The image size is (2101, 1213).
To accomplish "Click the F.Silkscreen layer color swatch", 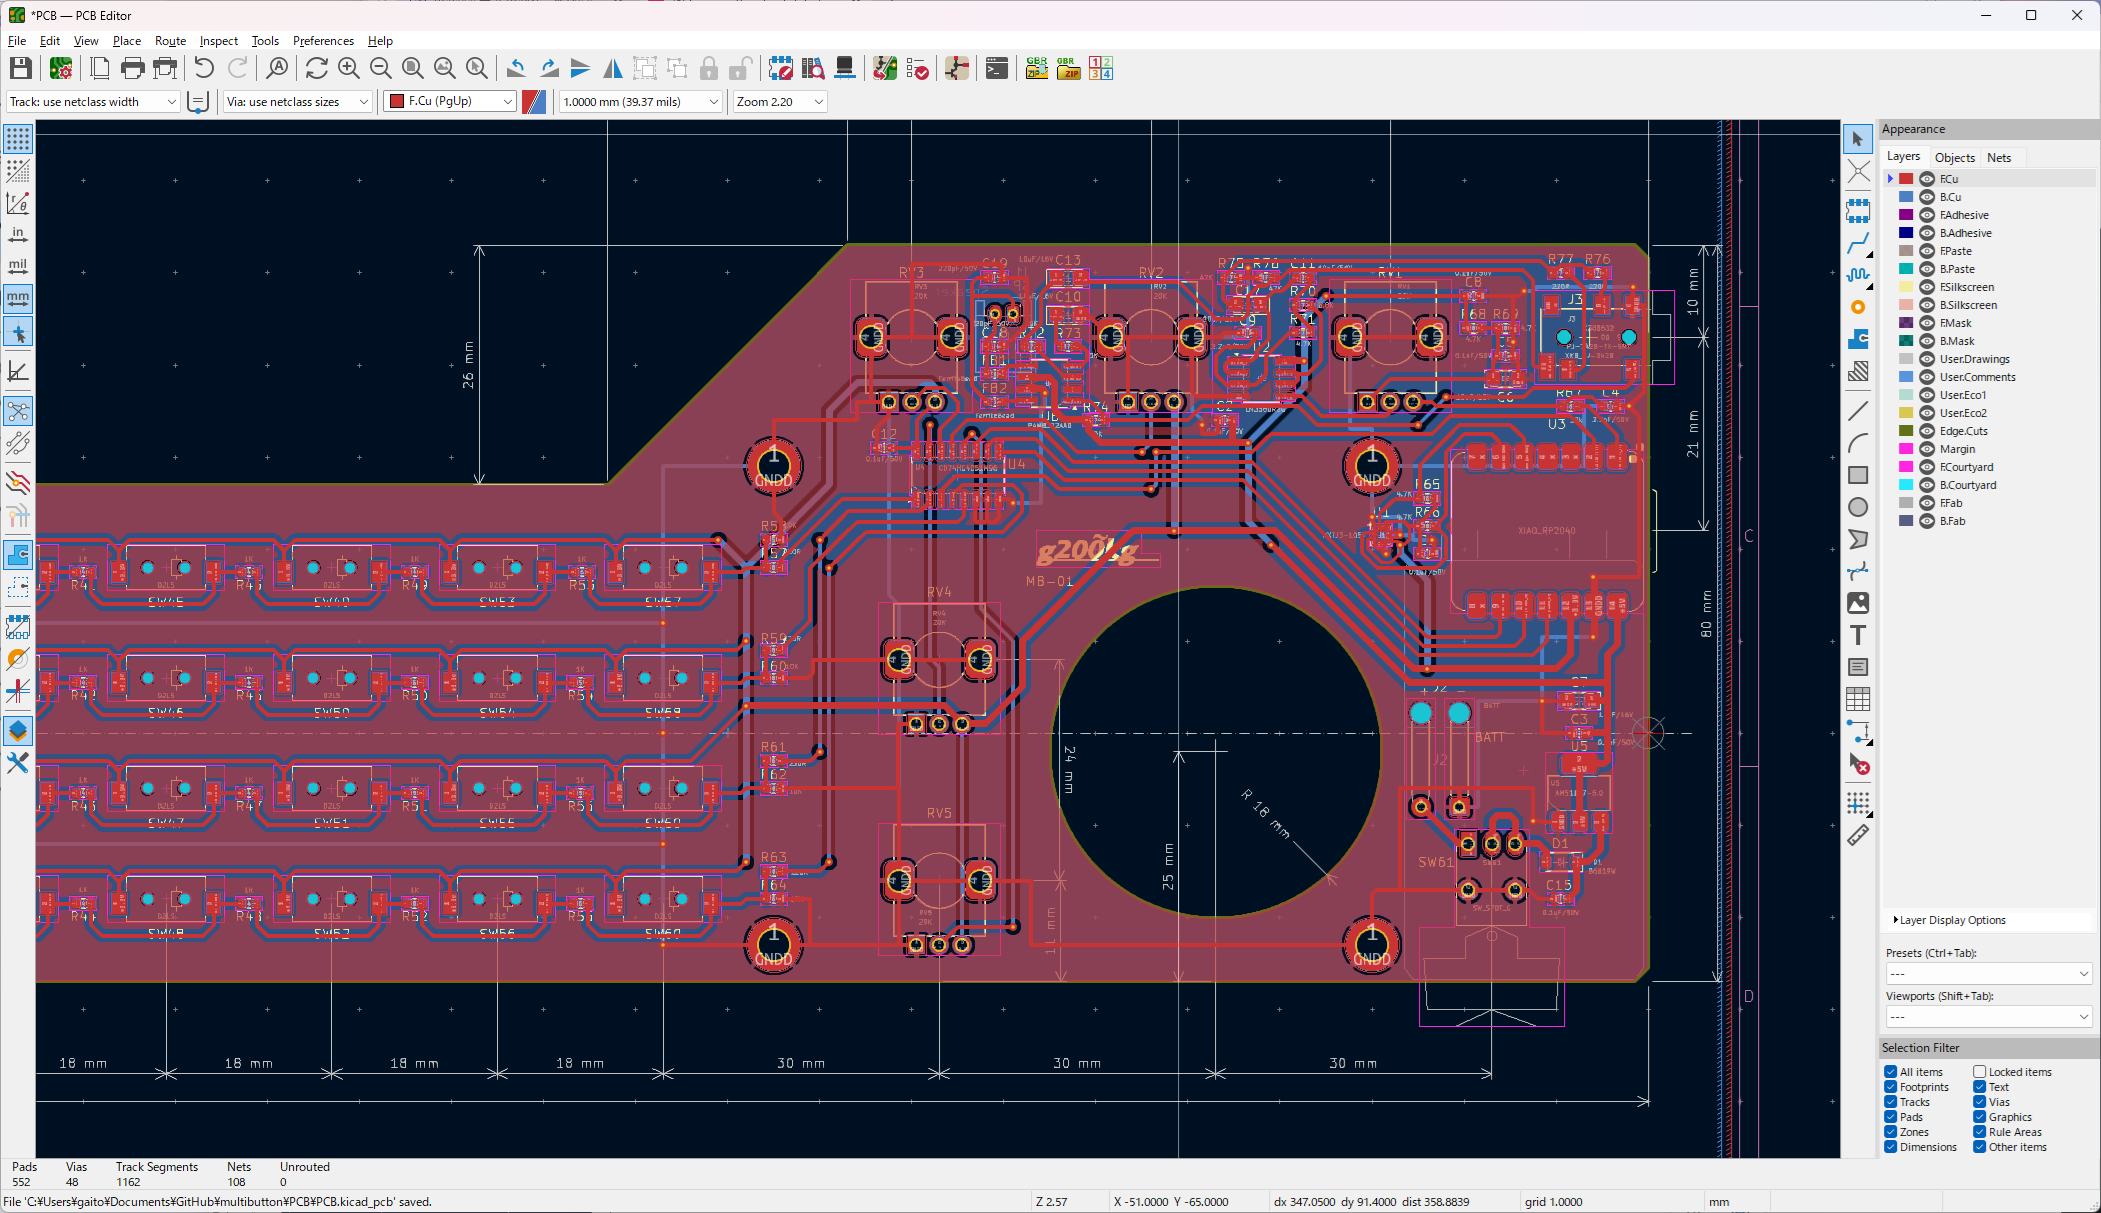I will pos(1906,287).
